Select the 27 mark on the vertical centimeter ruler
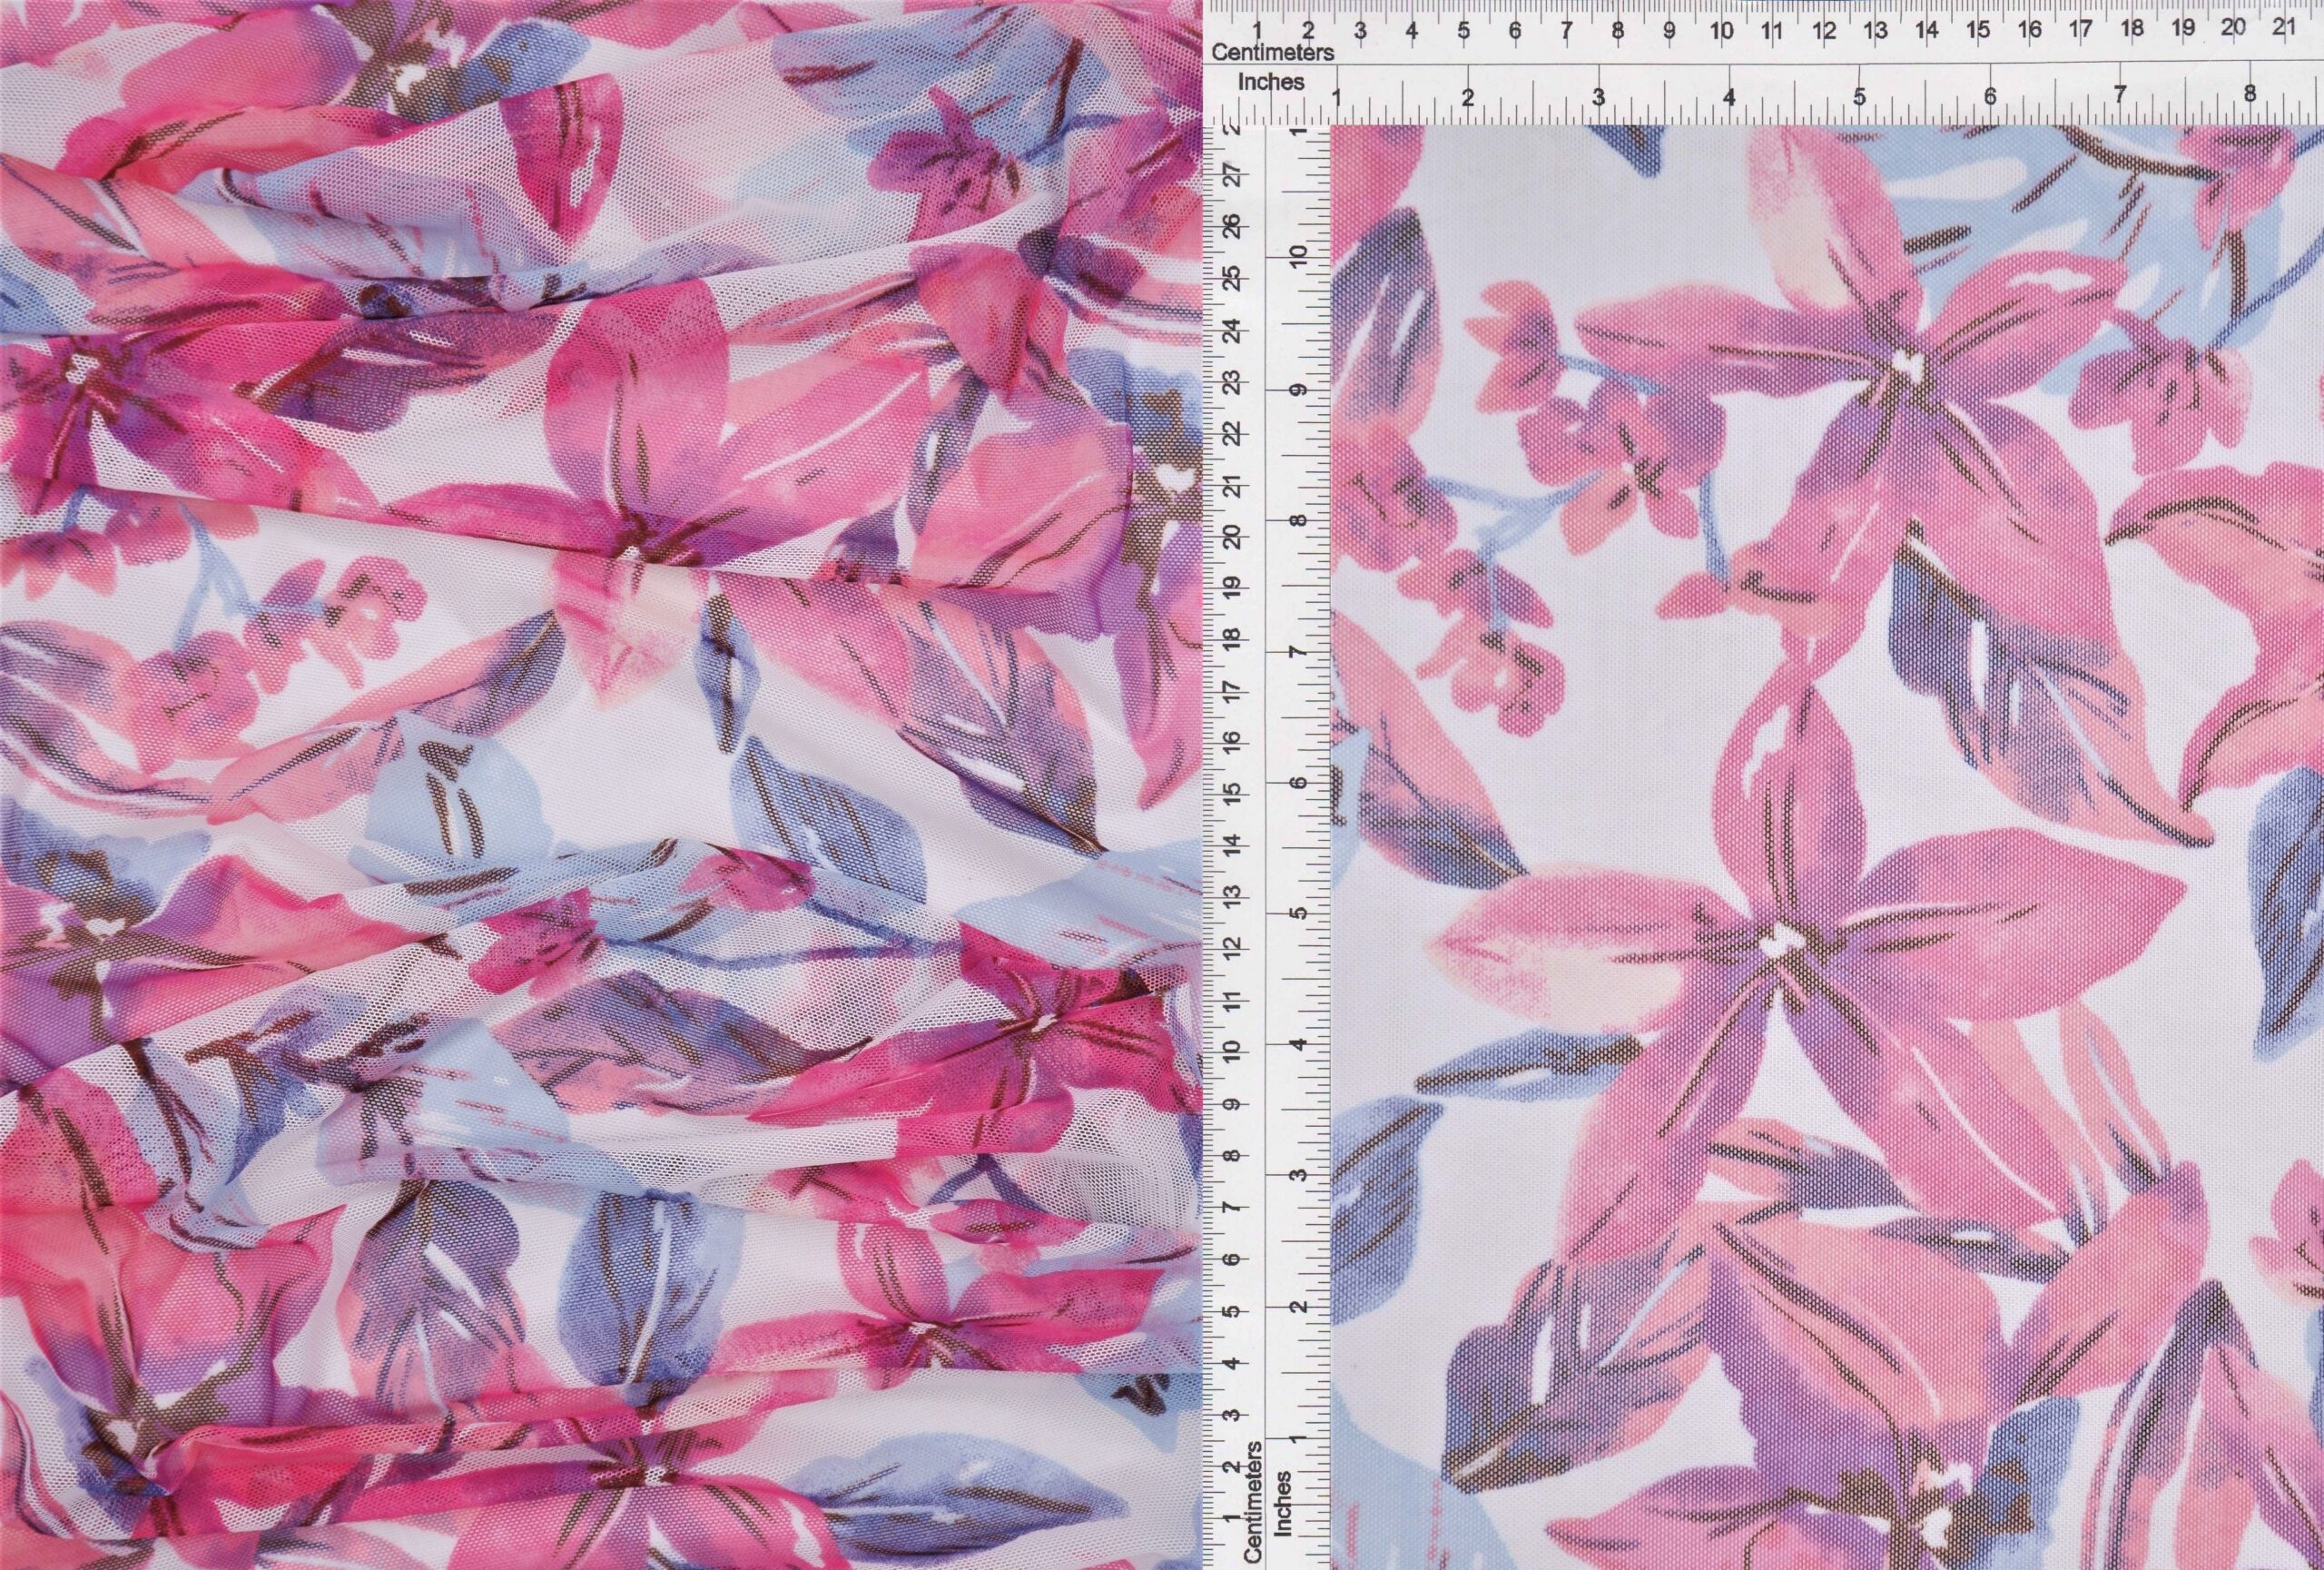Viewport: 2324px width, 1570px height. (1233, 176)
